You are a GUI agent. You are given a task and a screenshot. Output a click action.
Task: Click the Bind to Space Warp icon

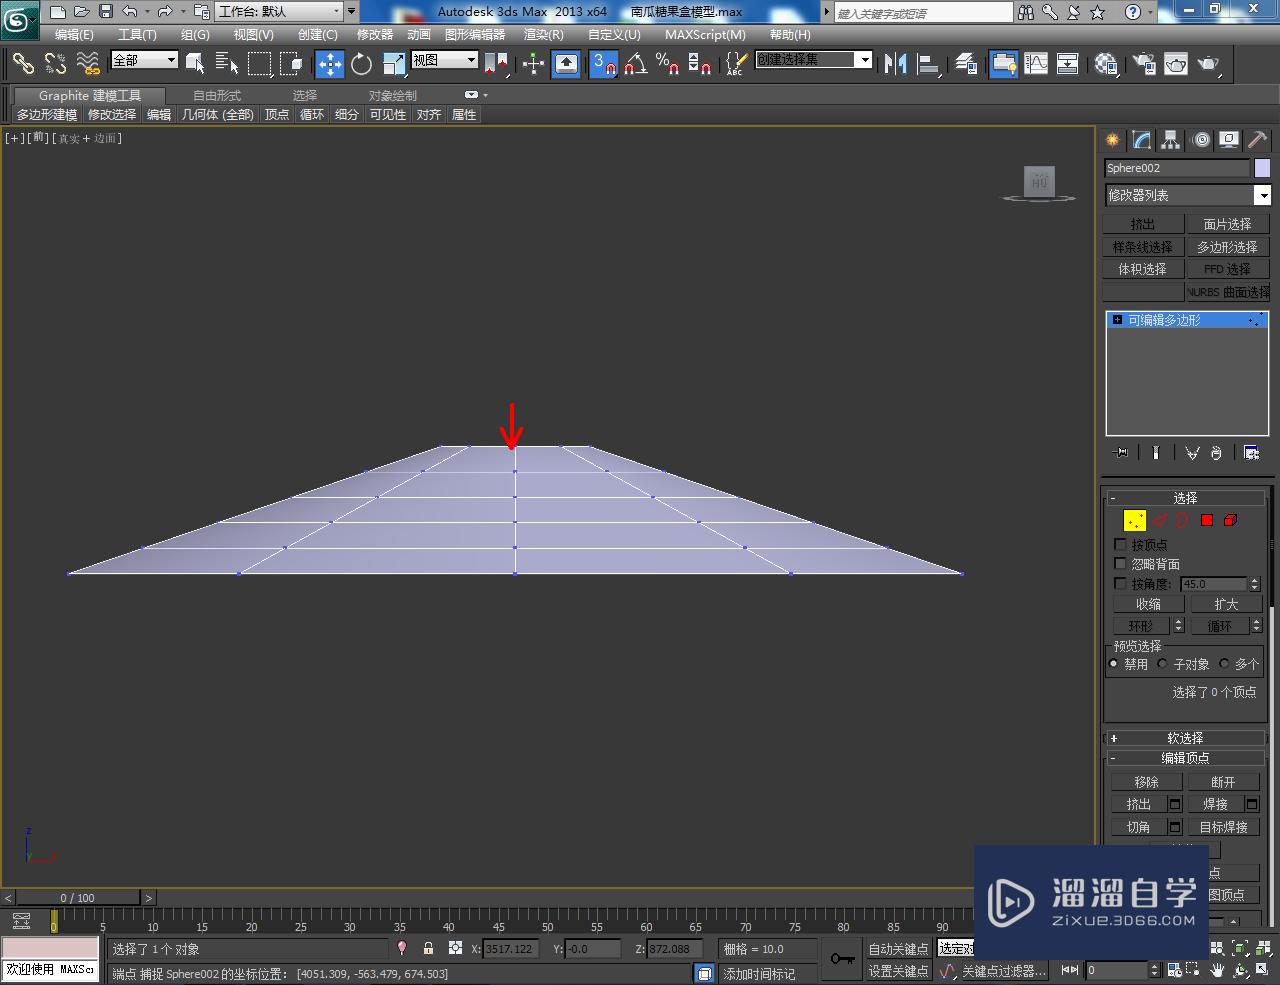[x=89, y=64]
